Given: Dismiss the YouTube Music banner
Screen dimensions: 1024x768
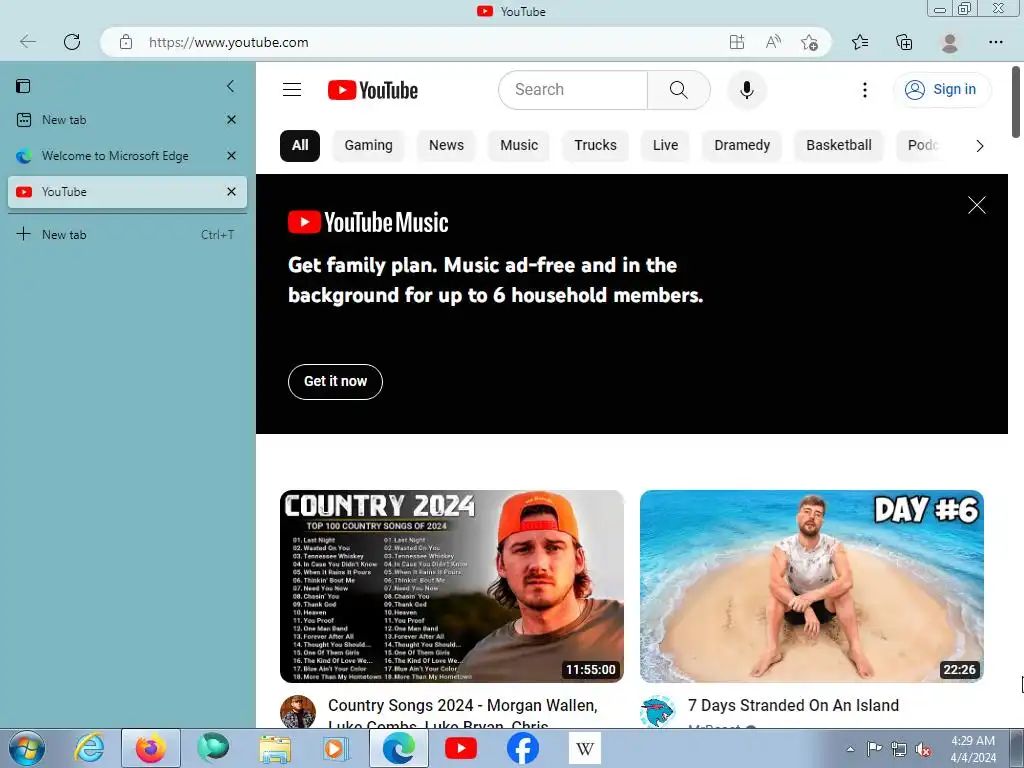Looking at the screenshot, I should [x=976, y=205].
